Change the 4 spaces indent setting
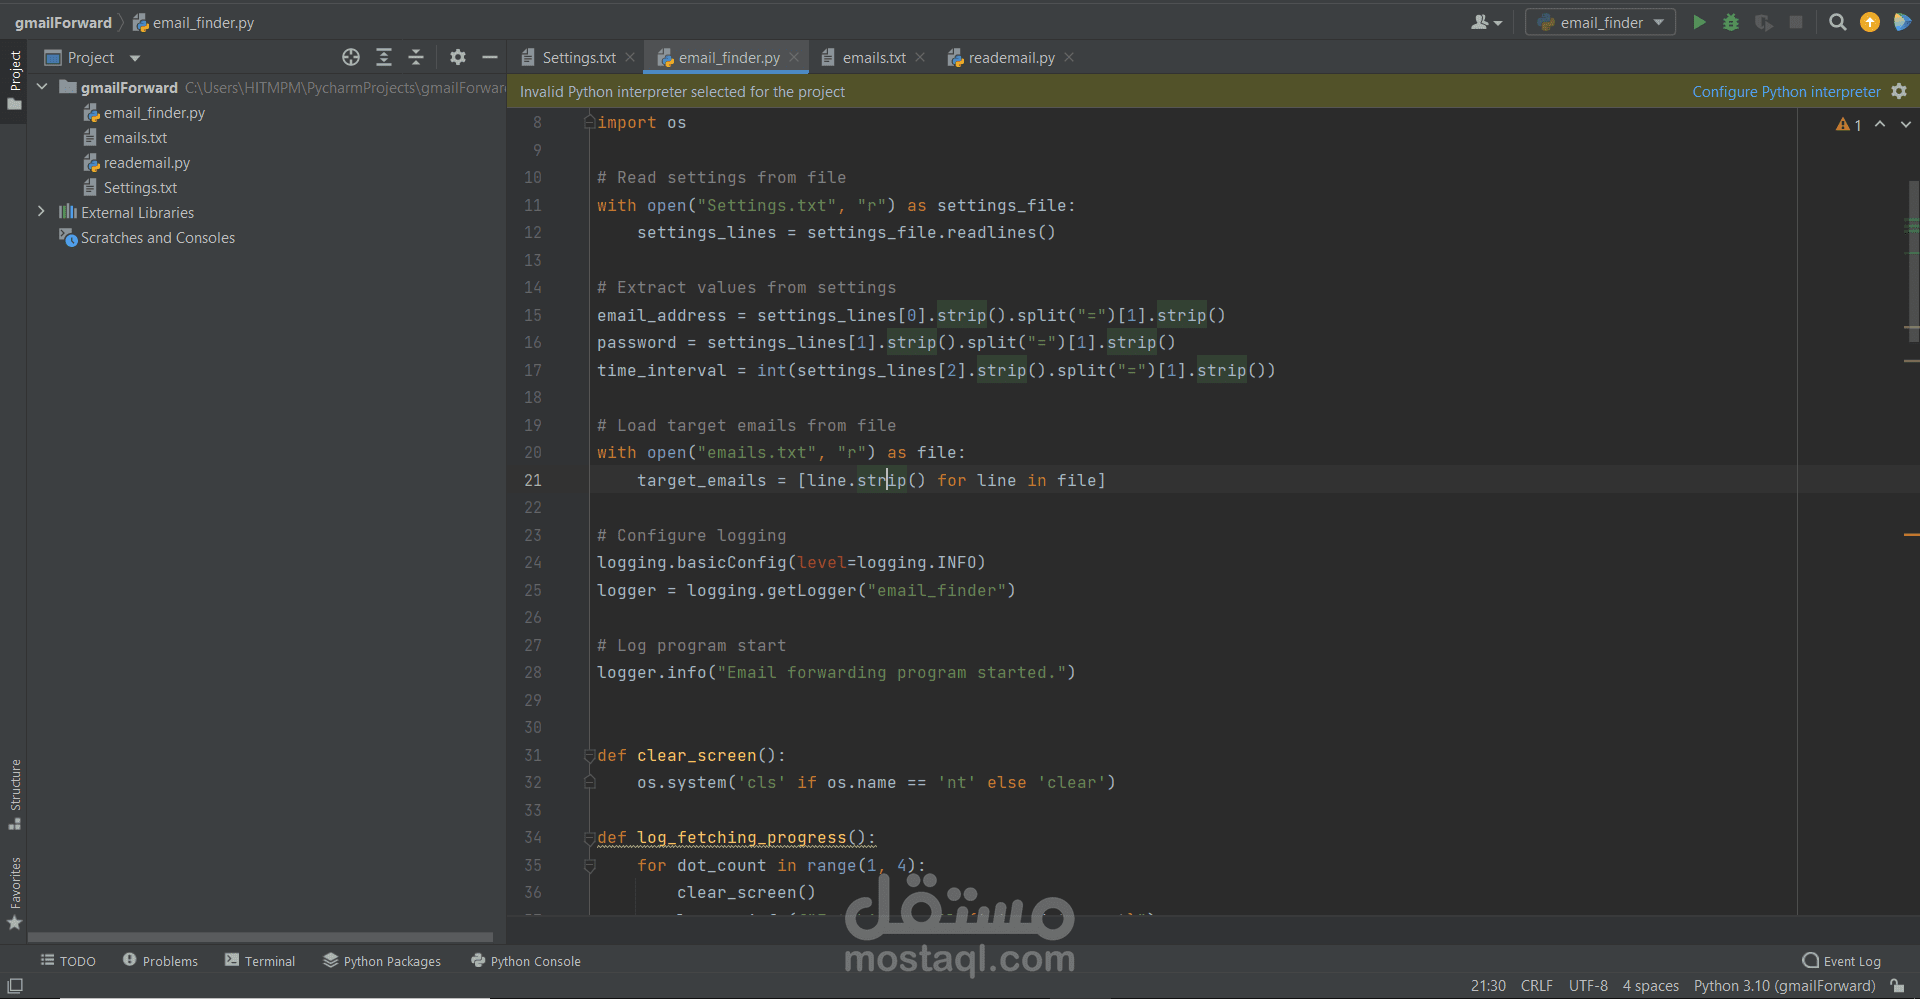Image resolution: width=1920 pixels, height=999 pixels. coord(1651,986)
